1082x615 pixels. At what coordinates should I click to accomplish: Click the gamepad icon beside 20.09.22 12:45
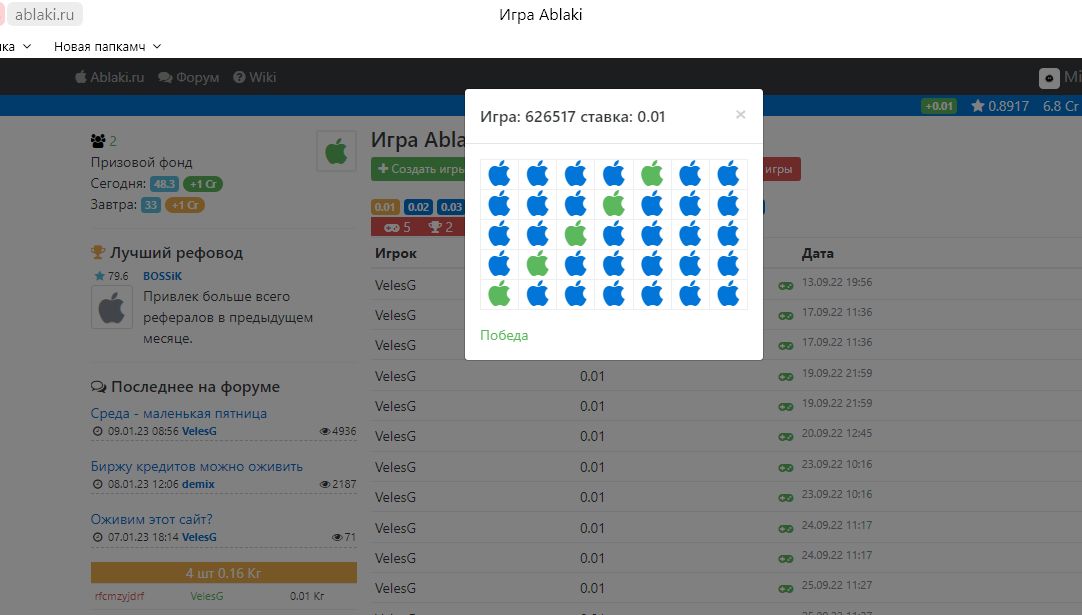pos(785,437)
